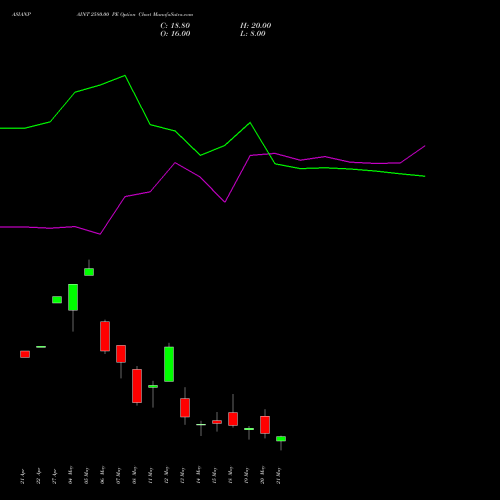Click the '07 May' date label
This screenshot has width=500, height=500.
coord(118,475)
